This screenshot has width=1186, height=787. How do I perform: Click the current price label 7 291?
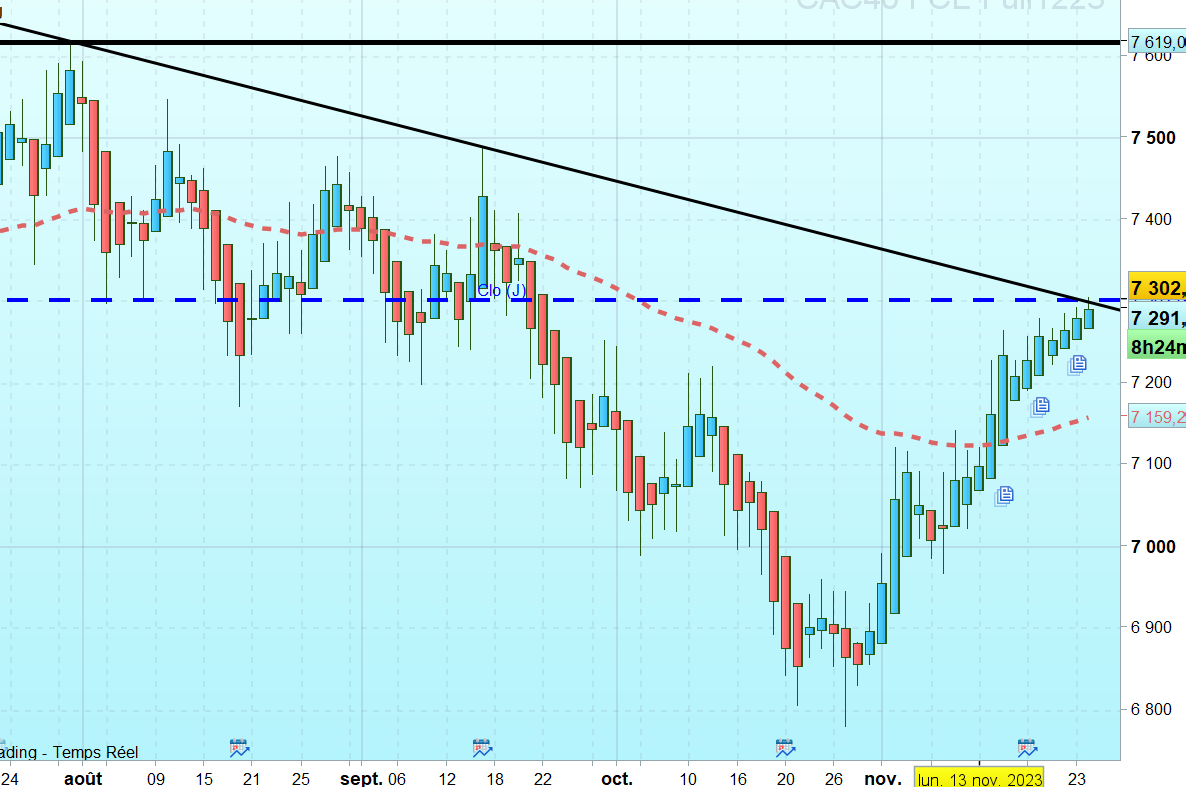pyautogui.click(x=1157, y=318)
